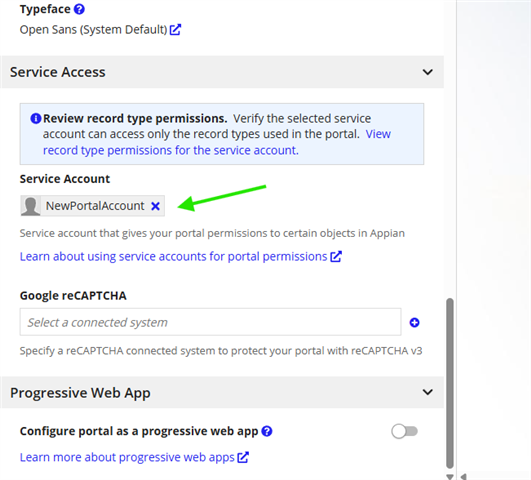The width and height of the screenshot is (531, 480).
Task: Click the external link icon after service accounts link
Action: coord(336,256)
